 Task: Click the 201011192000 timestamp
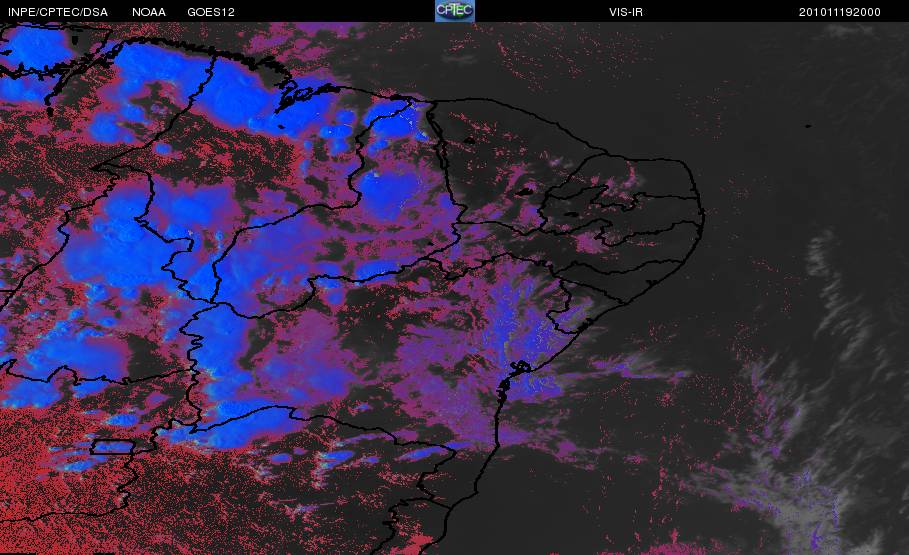839,12
